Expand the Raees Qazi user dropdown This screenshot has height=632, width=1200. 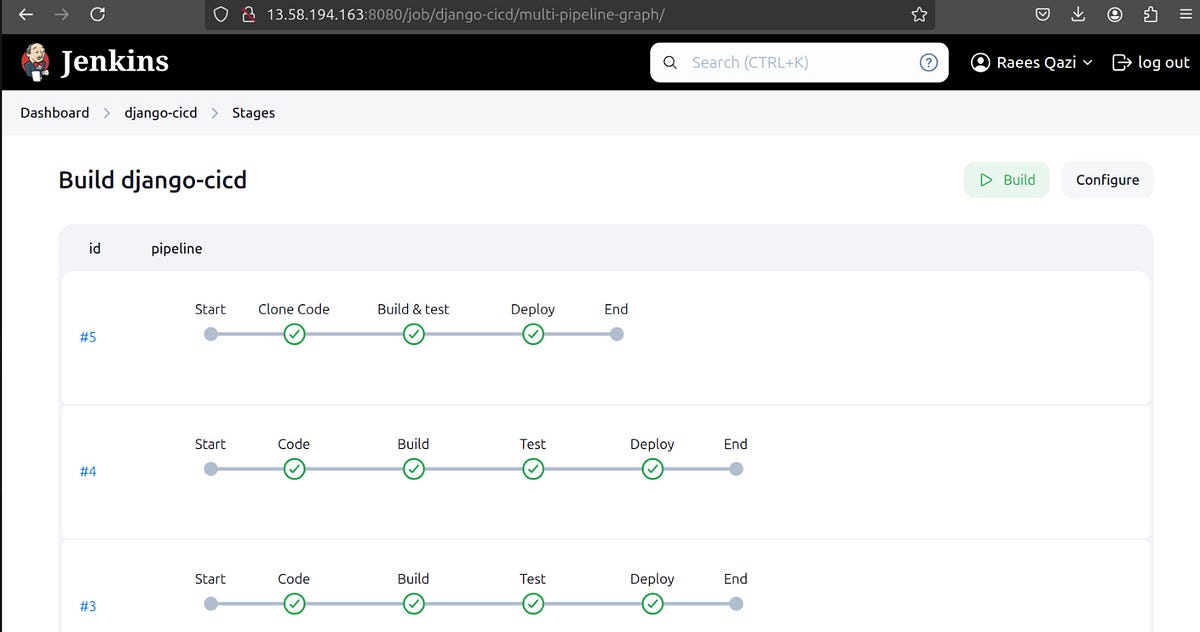1032,62
